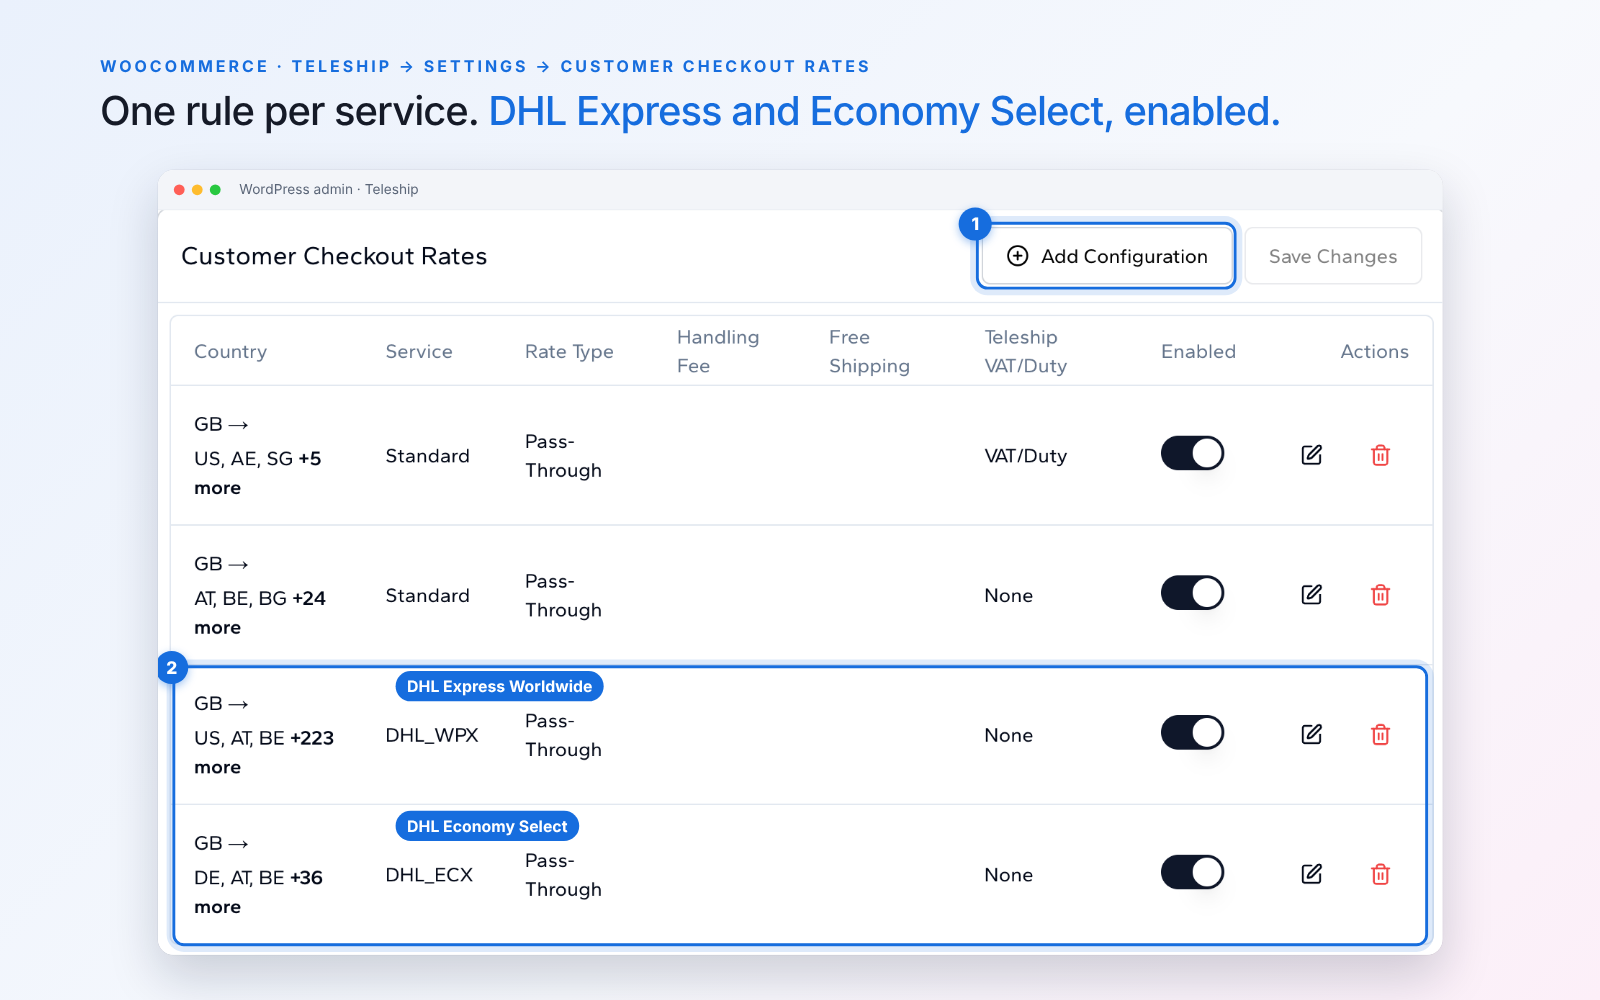Image resolution: width=1600 pixels, height=1000 pixels.
Task: Click the None value in DHL_WPX row
Action: click(1008, 735)
